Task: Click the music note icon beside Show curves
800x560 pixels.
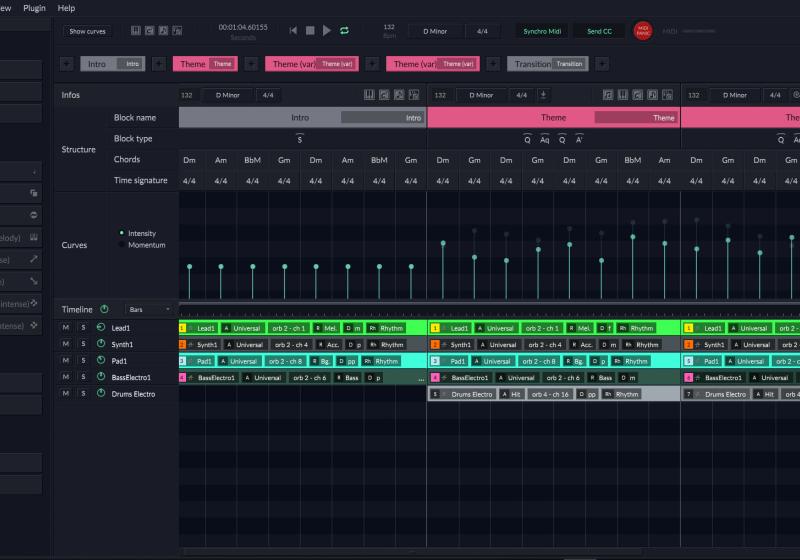Action: pos(163,31)
